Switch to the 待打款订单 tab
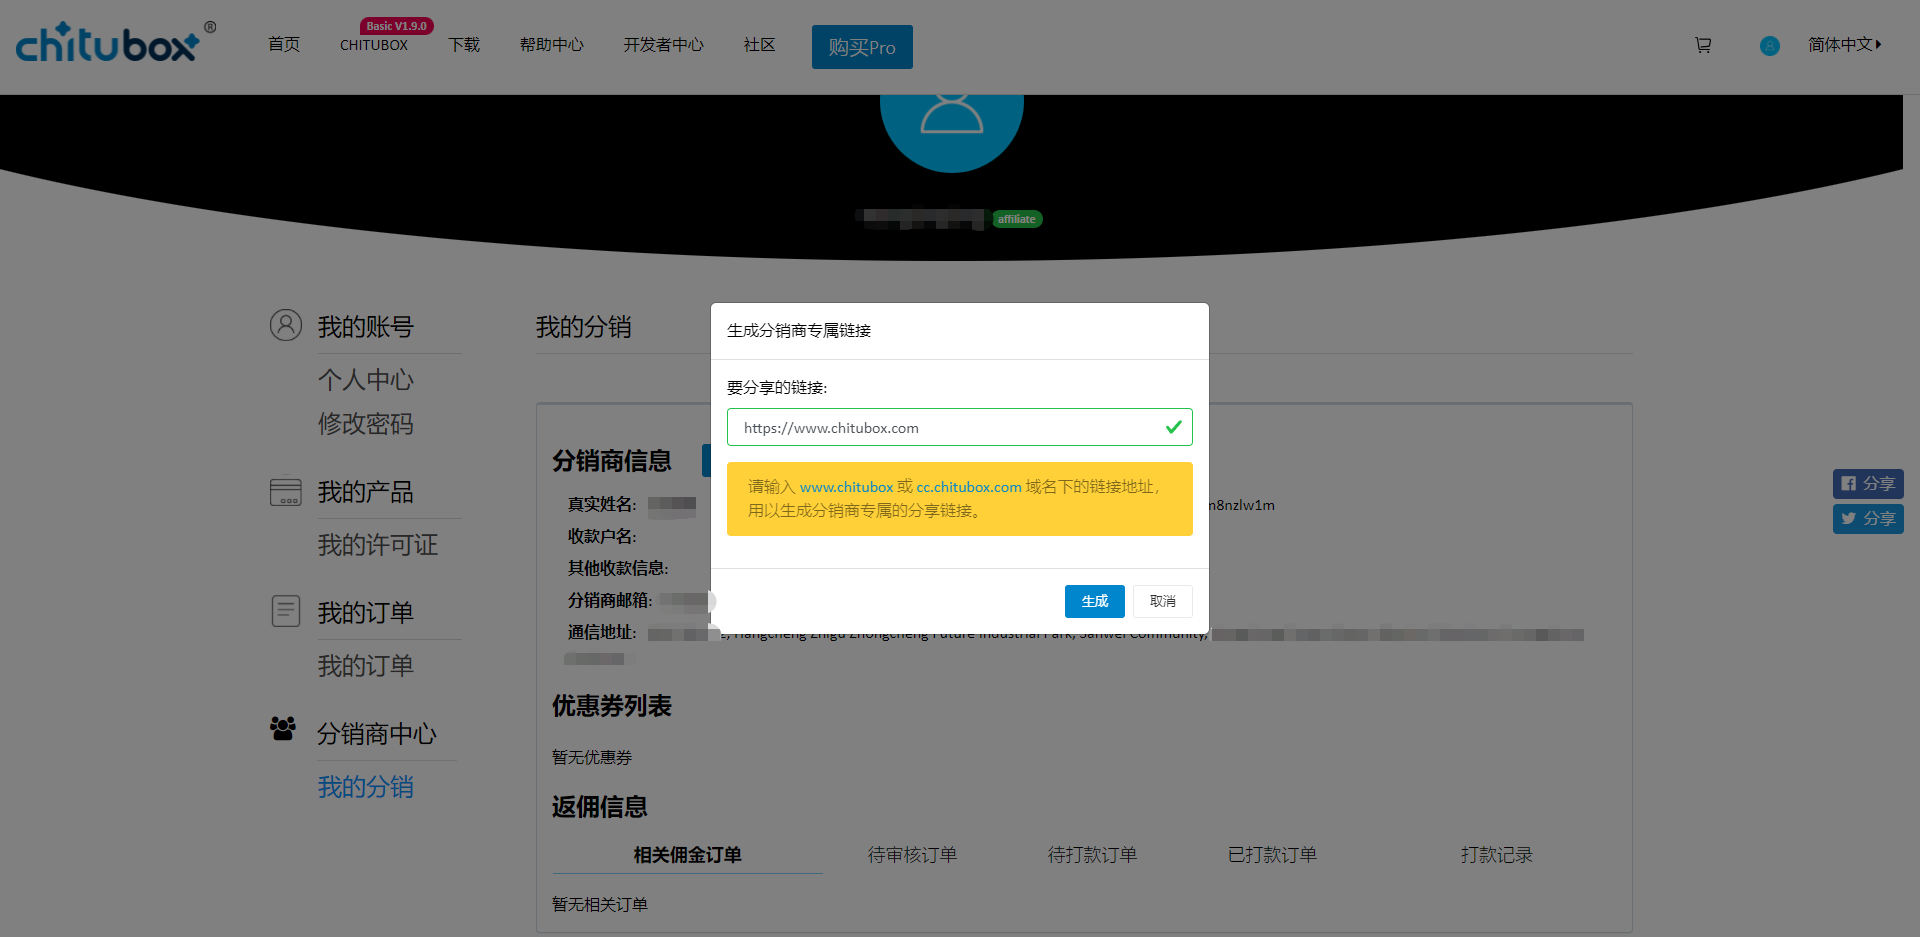 pos(1093,855)
